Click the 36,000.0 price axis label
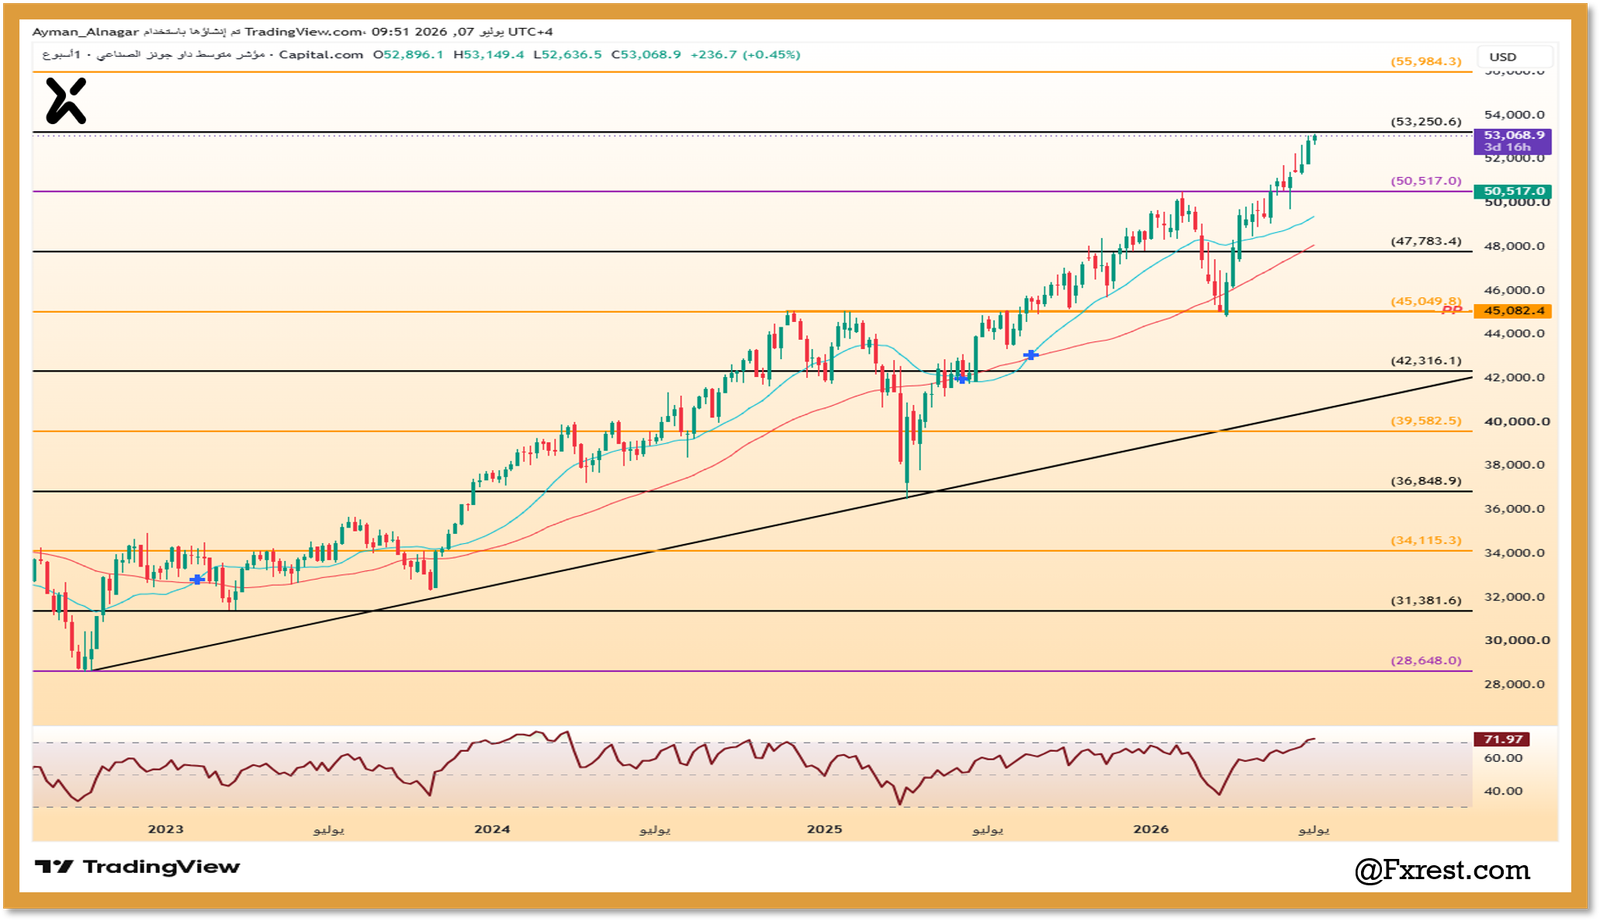The width and height of the screenshot is (1600, 921). pyautogui.click(x=1514, y=509)
